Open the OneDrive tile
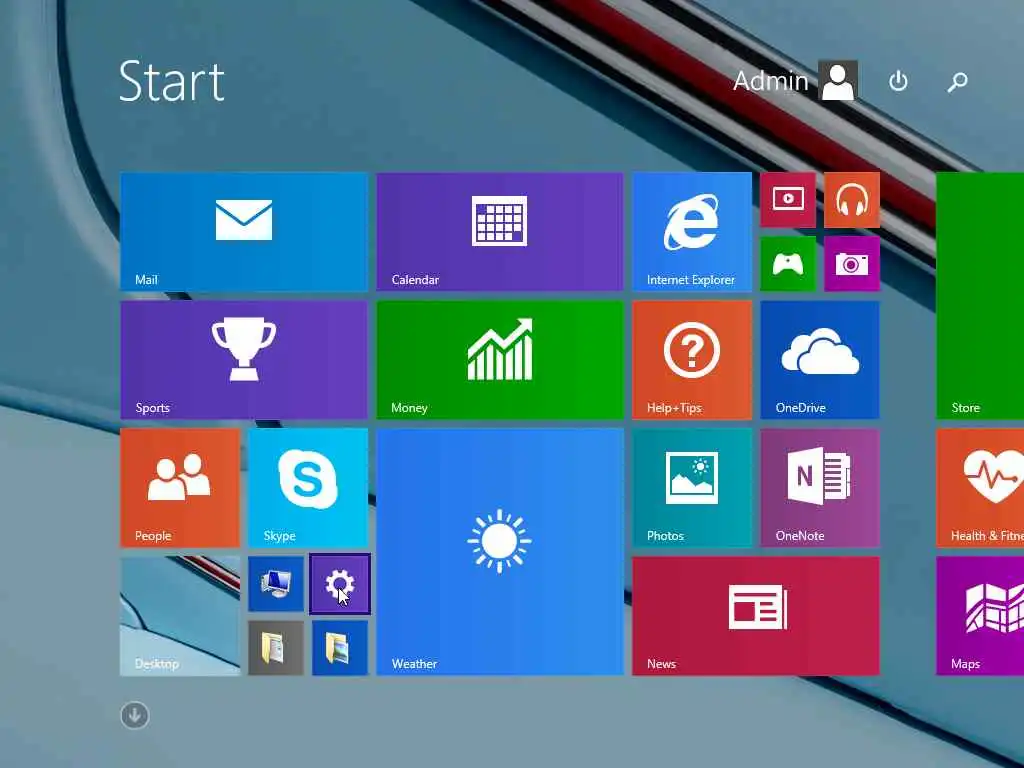Screen dimensions: 1024x768 pos(820,360)
